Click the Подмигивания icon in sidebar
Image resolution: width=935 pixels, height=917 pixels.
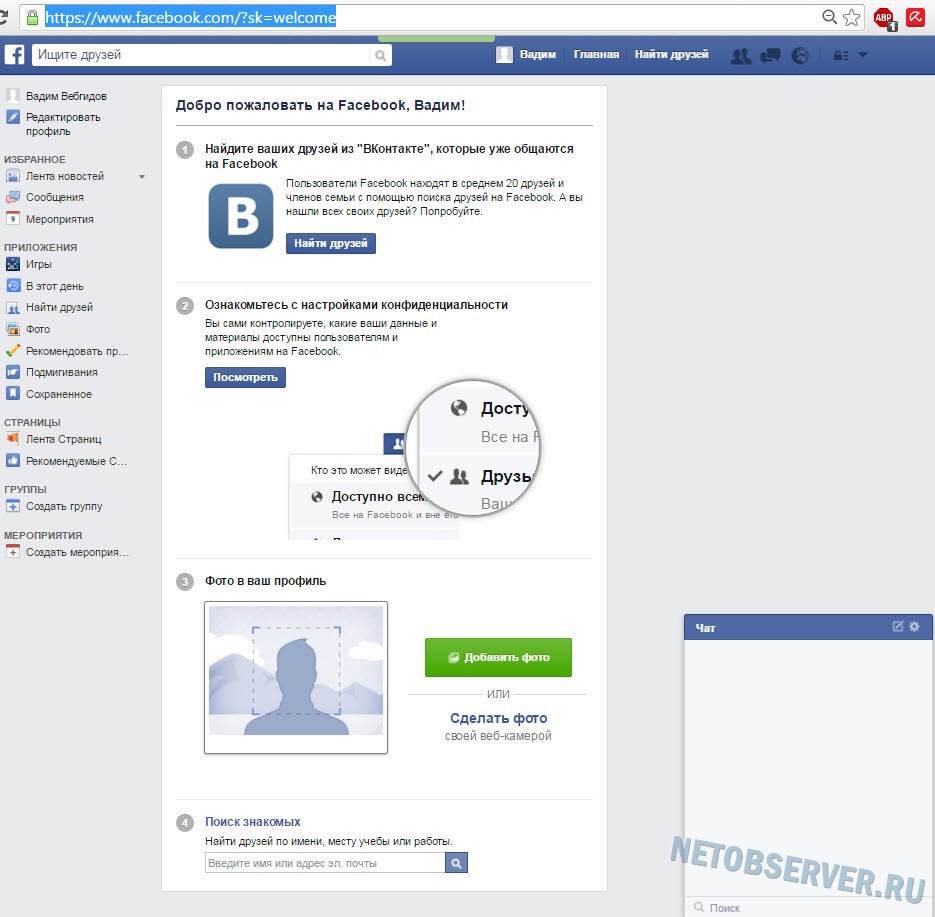coord(13,373)
